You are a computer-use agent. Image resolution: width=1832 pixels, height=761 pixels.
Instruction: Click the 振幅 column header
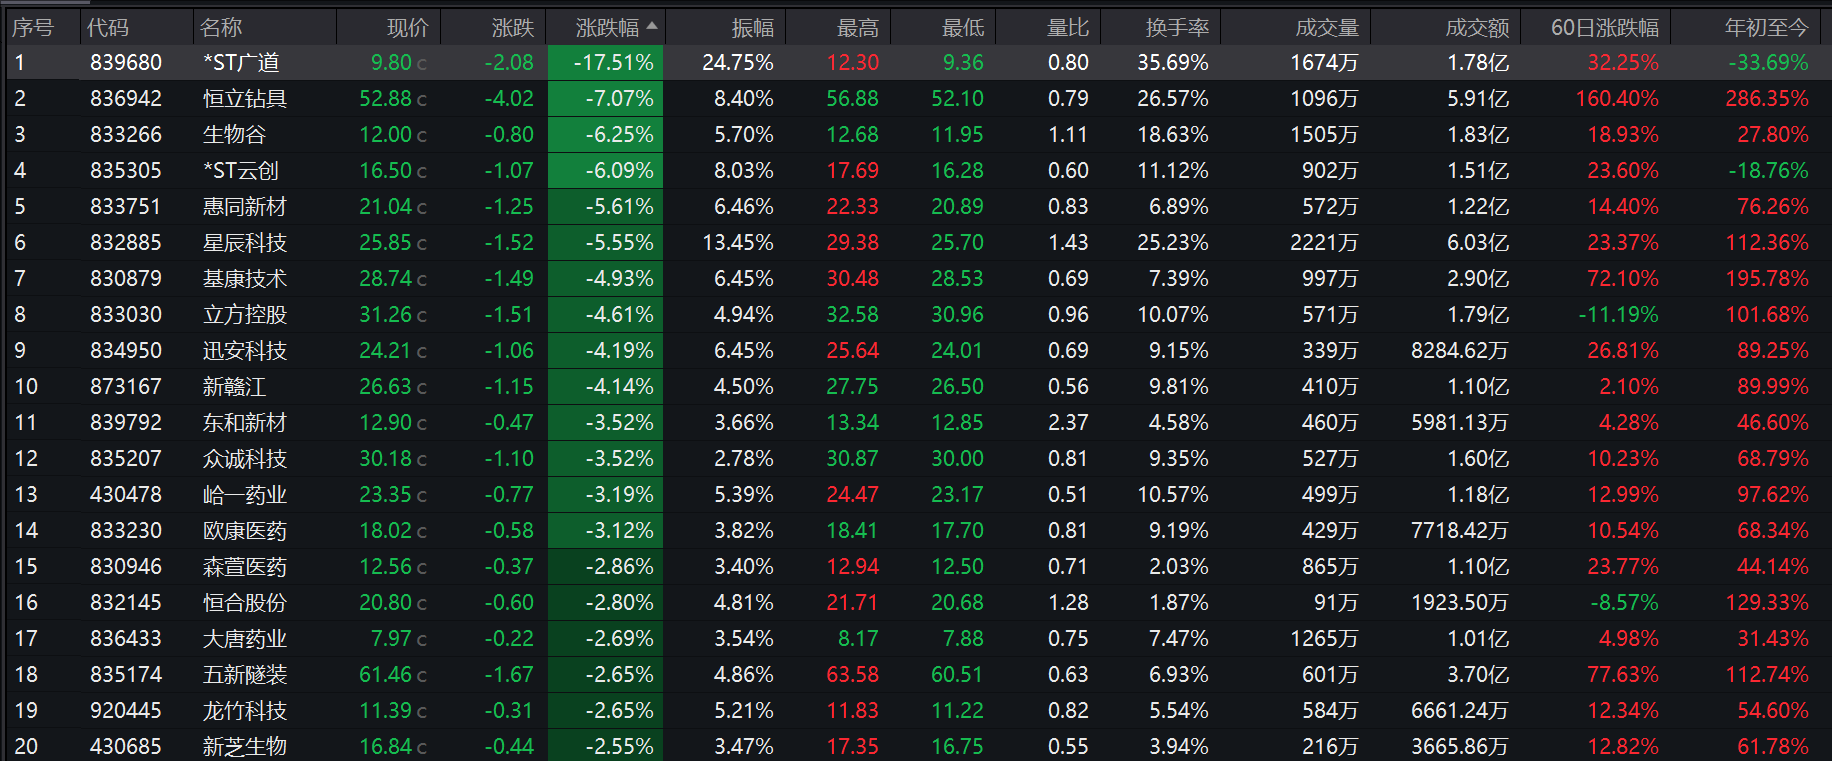752,28
